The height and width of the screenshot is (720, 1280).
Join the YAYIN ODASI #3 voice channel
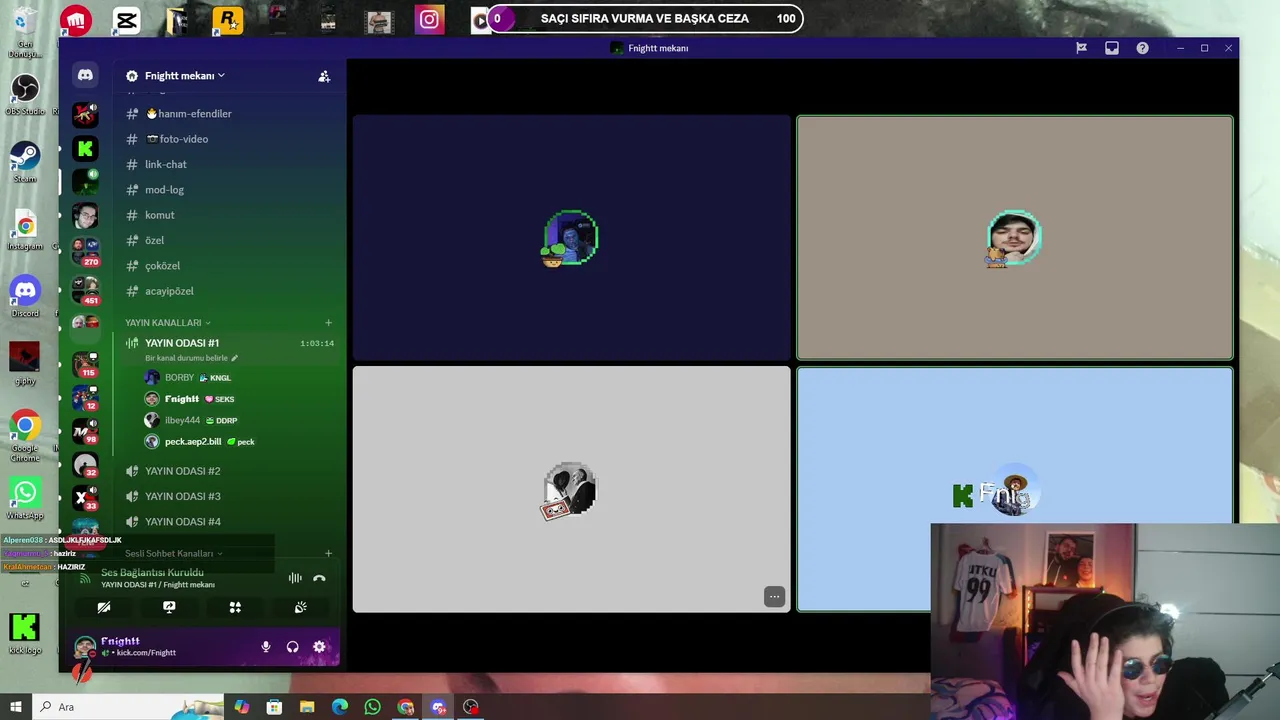point(182,496)
